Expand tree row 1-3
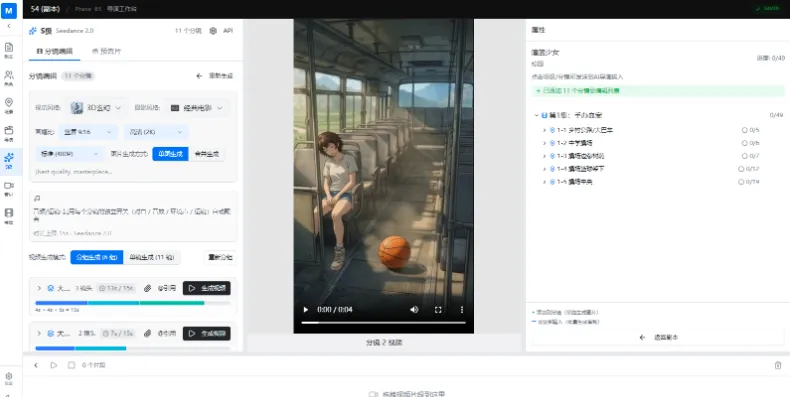 [x=544, y=156]
